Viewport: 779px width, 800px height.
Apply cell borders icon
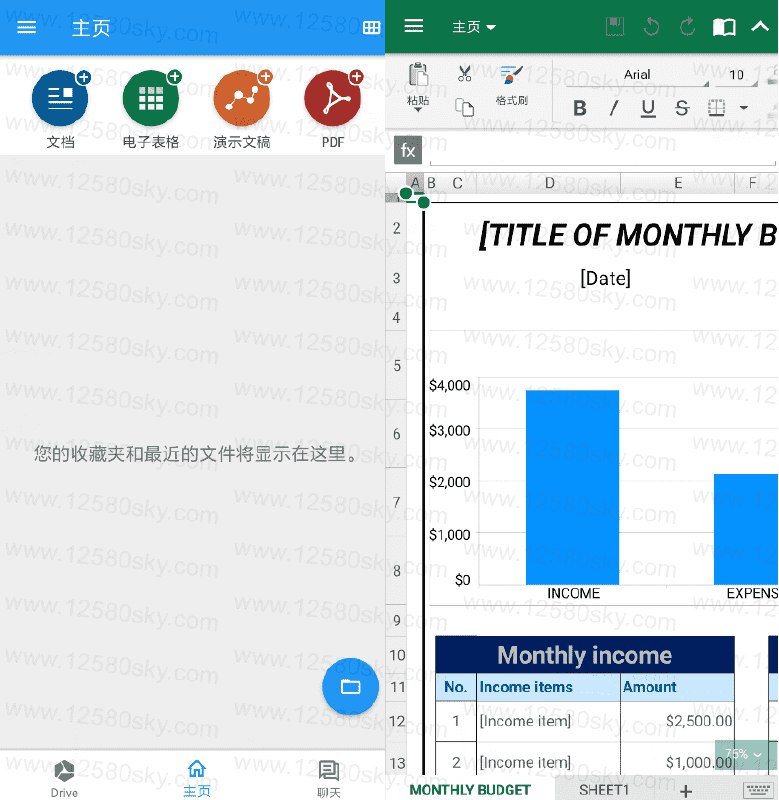(716, 108)
